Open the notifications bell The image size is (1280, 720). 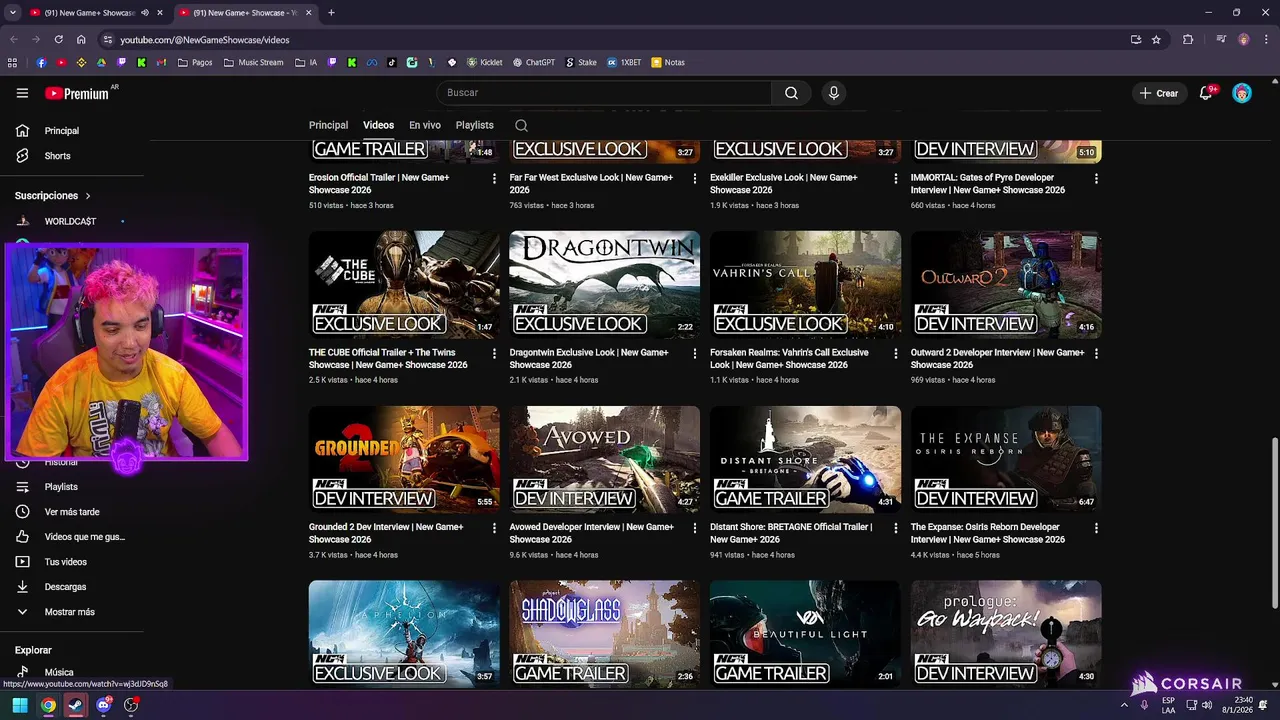[x=1206, y=93]
